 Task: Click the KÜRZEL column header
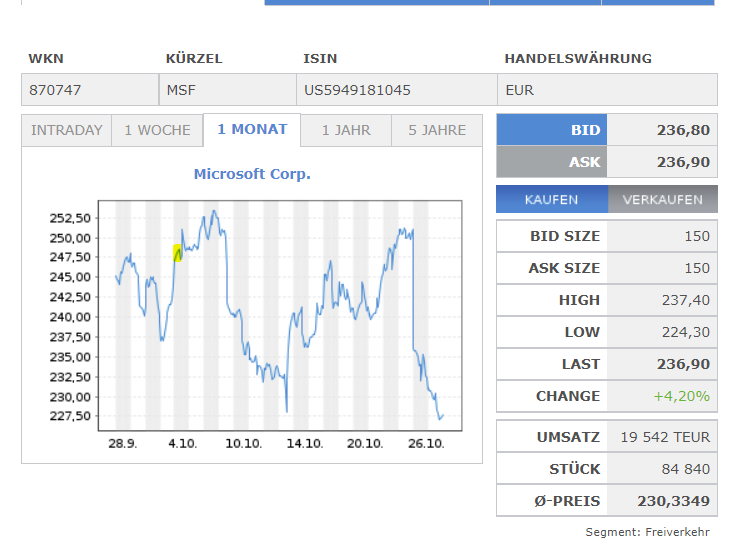pyautogui.click(x=193, y=58)
